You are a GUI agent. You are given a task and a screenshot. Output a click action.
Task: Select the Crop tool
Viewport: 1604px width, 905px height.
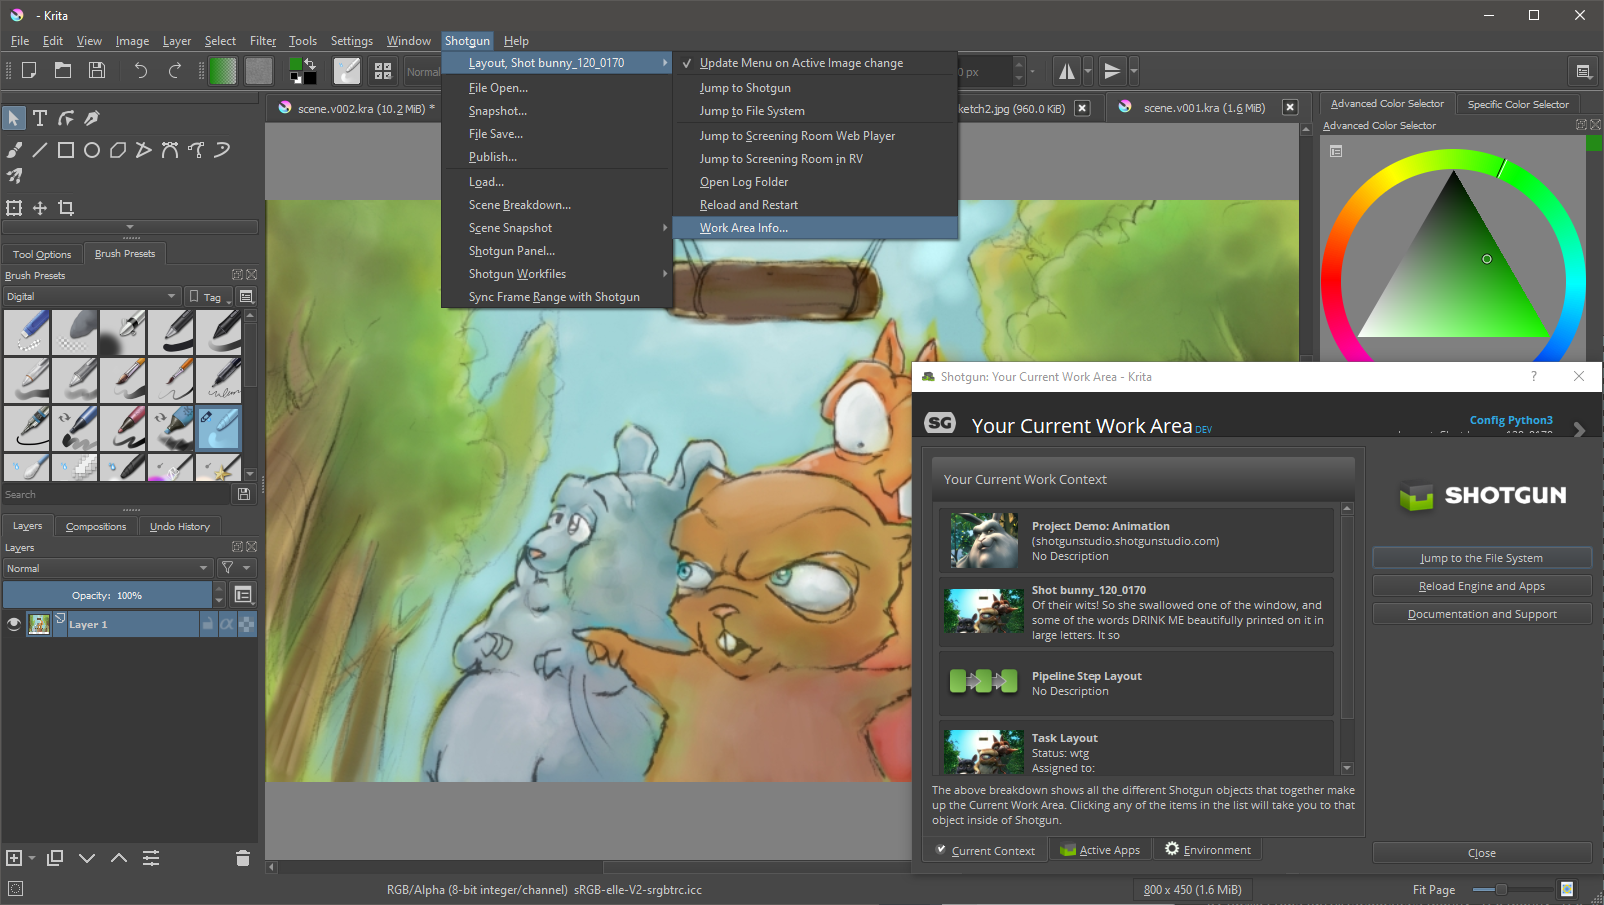coord(66,208)
